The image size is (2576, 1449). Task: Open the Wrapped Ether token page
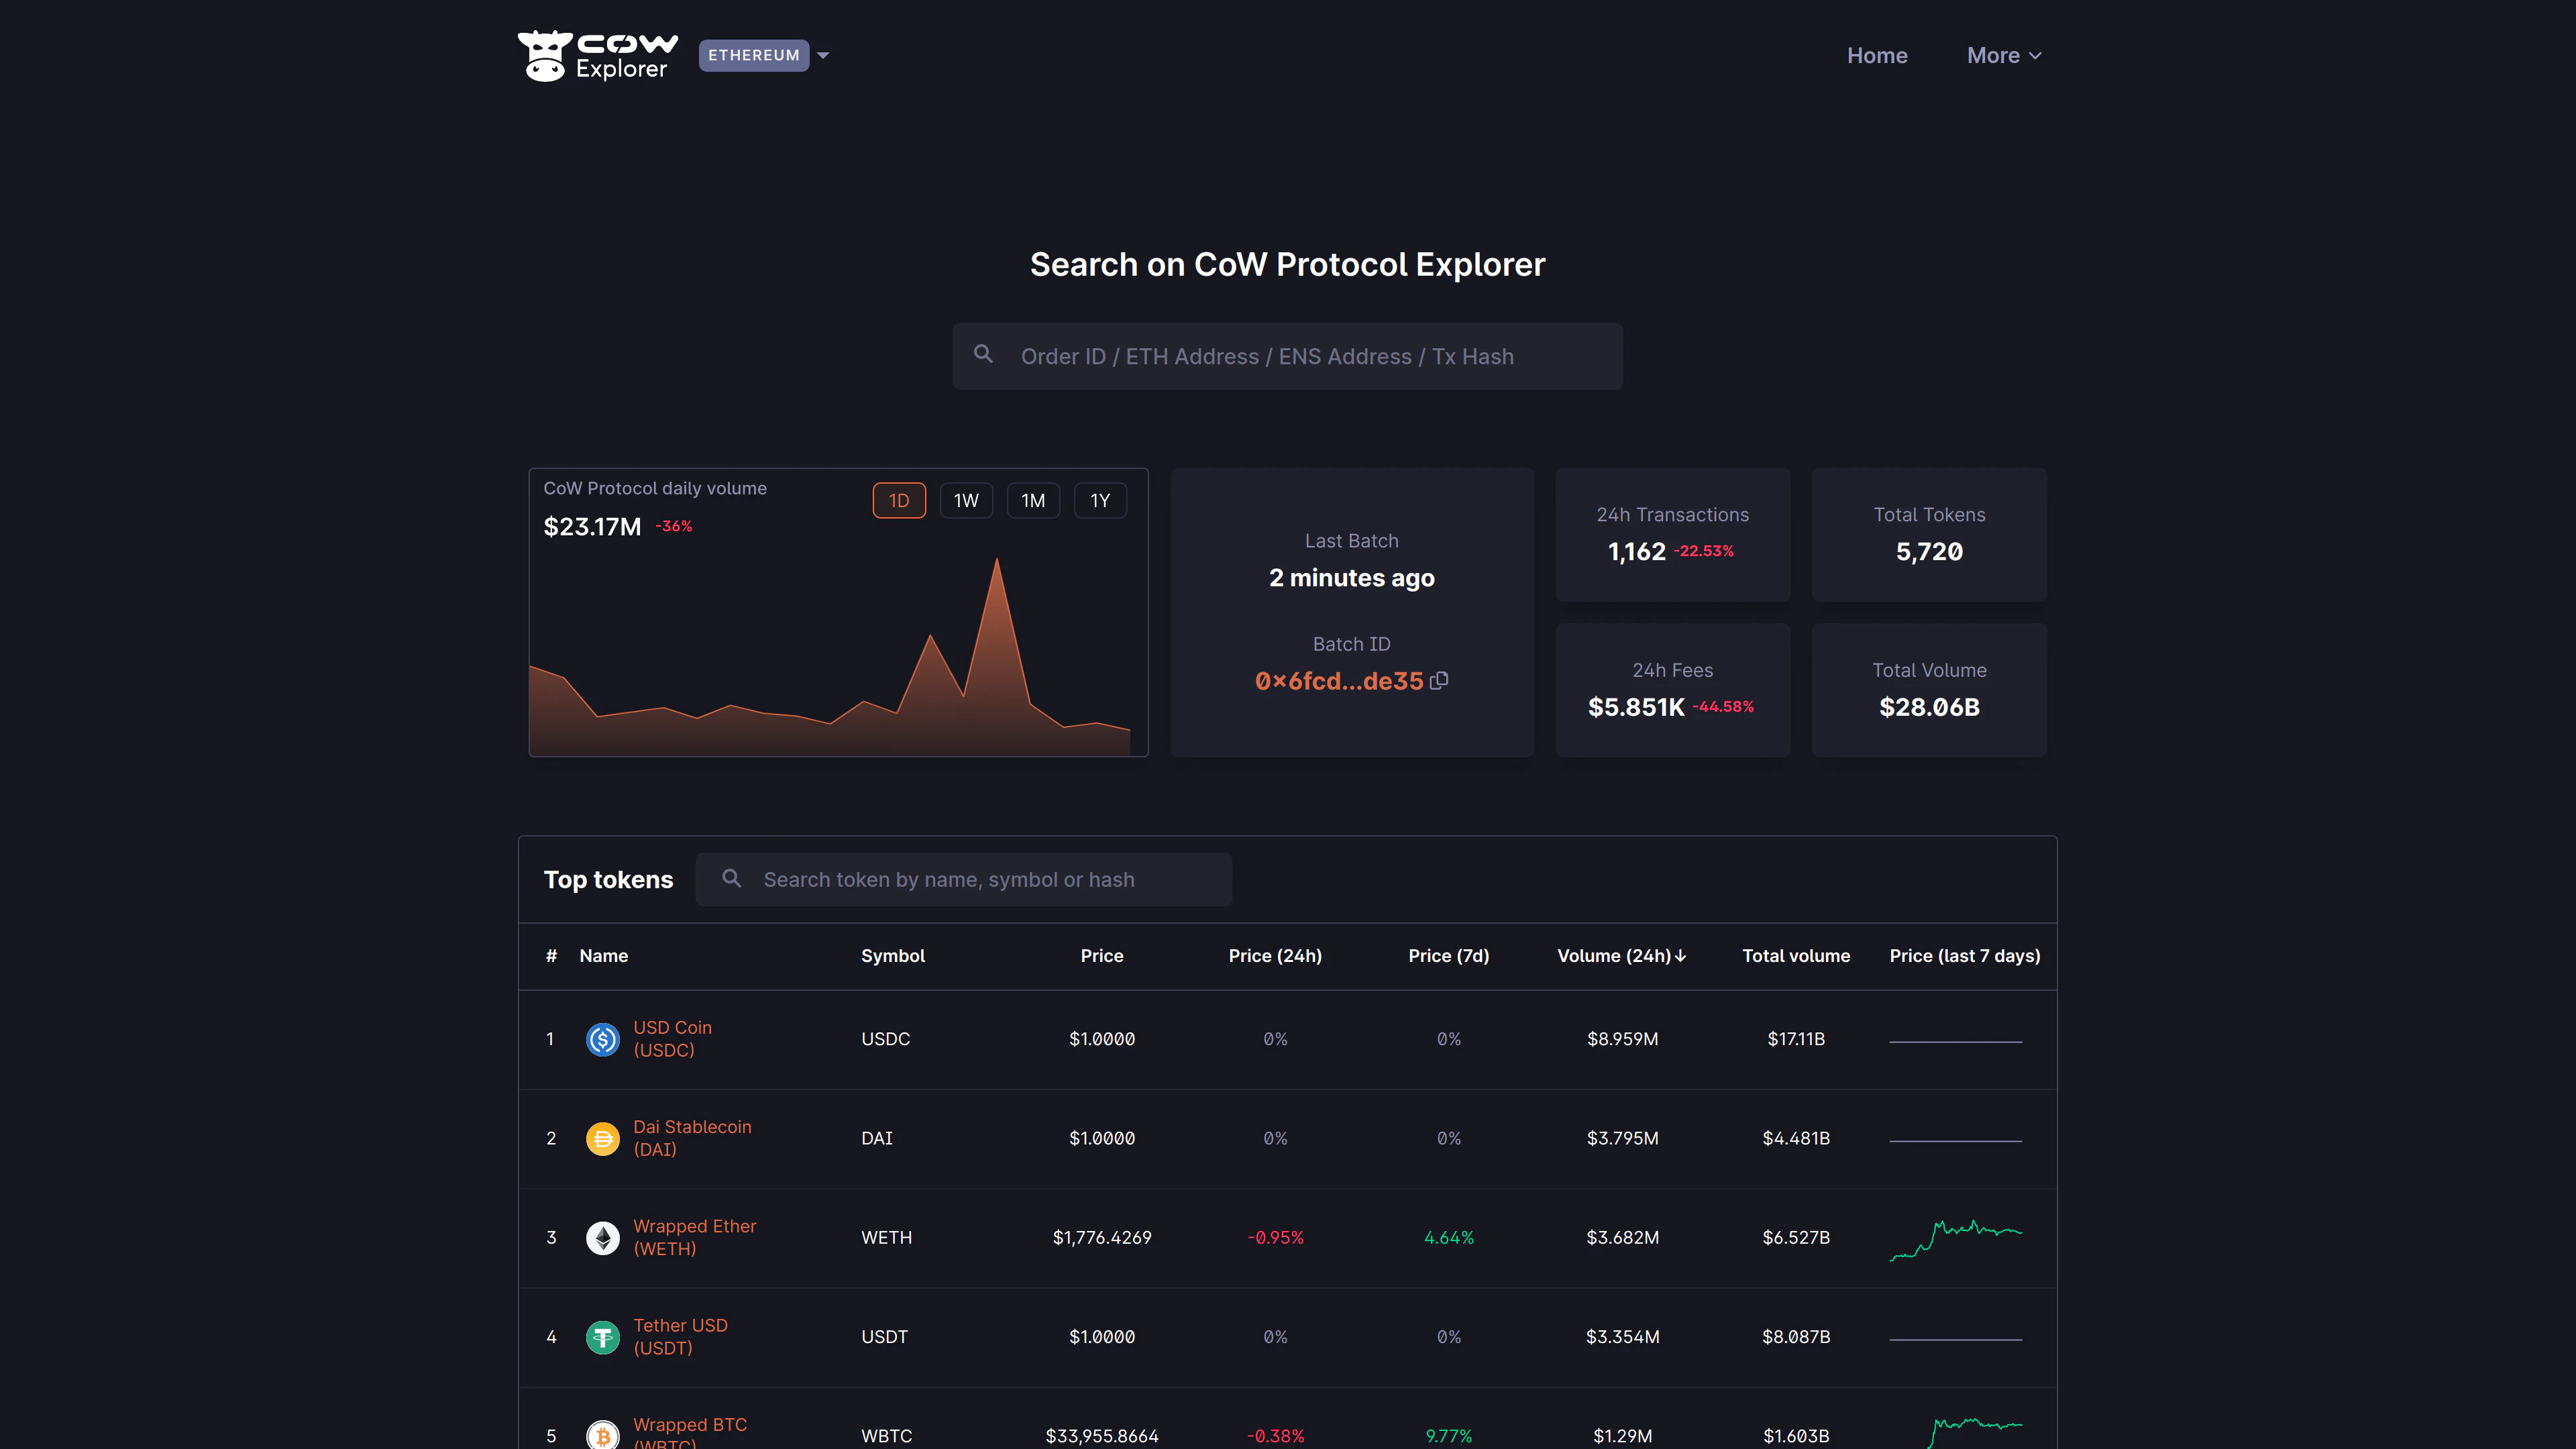695,1237
